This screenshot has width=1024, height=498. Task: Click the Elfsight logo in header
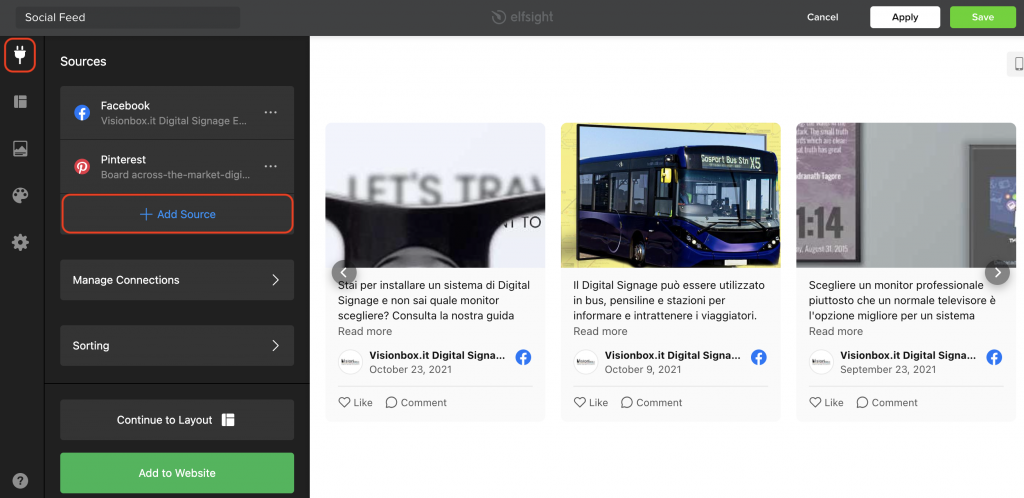coord(522,17)
